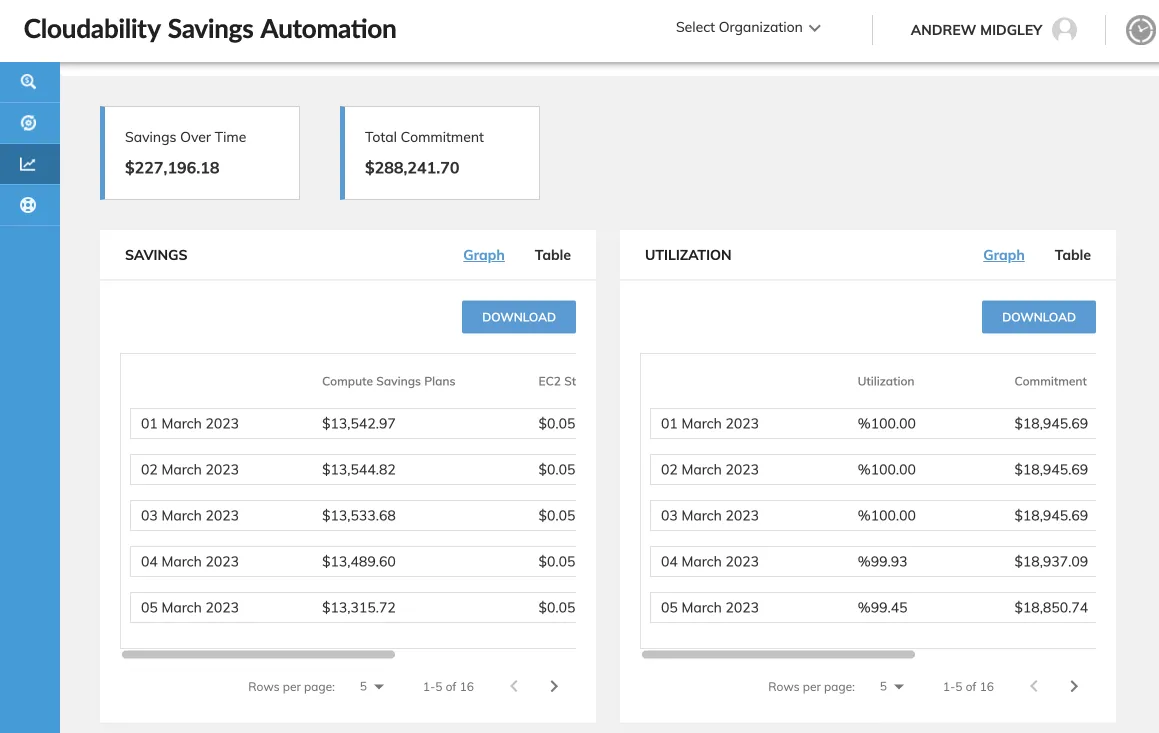The width and height of the screenshot is (1159, 733).
Task: Go to next page of Savings table
Action: tap(554, 686)
